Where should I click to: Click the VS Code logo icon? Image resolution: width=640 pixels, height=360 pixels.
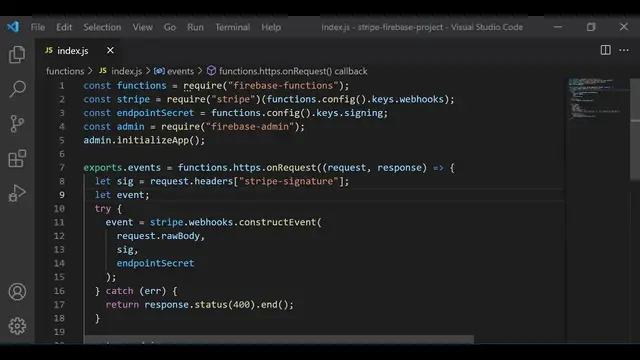[x=13, y=27]
